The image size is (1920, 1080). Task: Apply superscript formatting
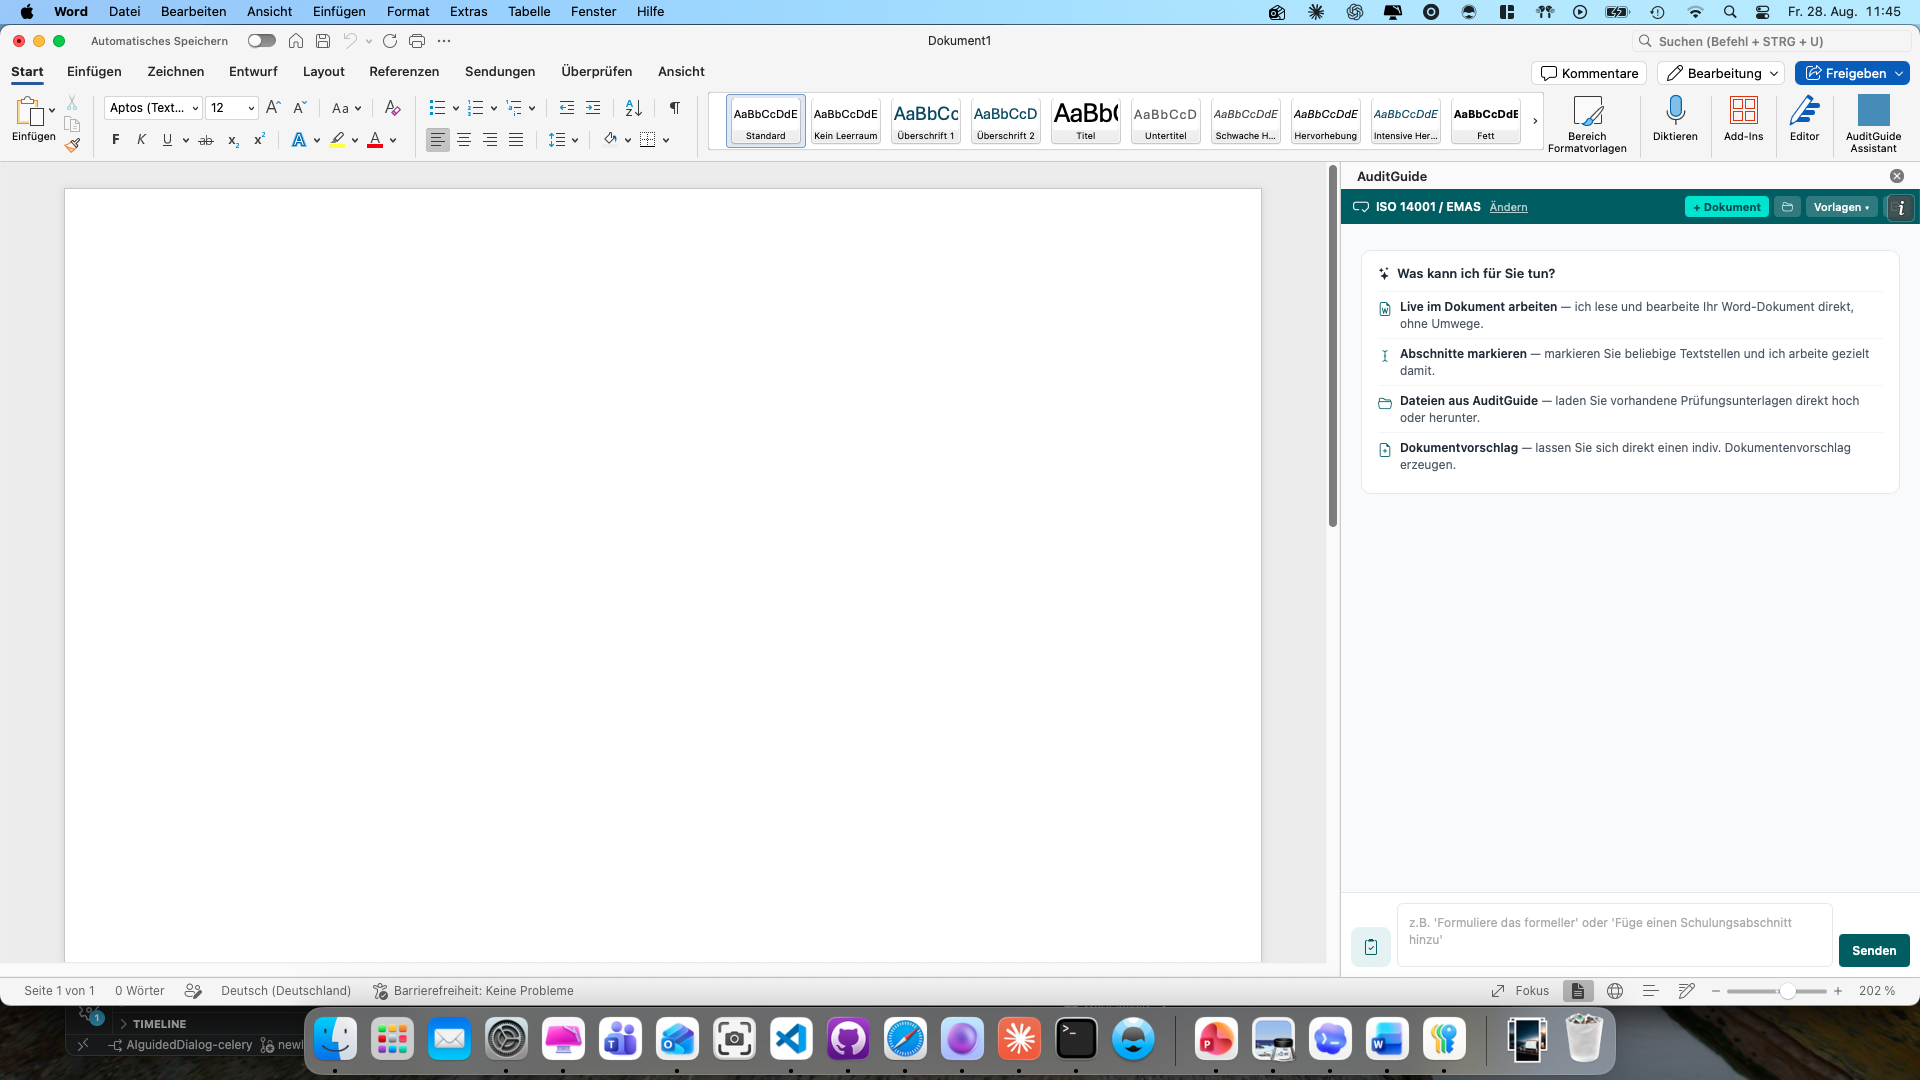click(259, 140)
